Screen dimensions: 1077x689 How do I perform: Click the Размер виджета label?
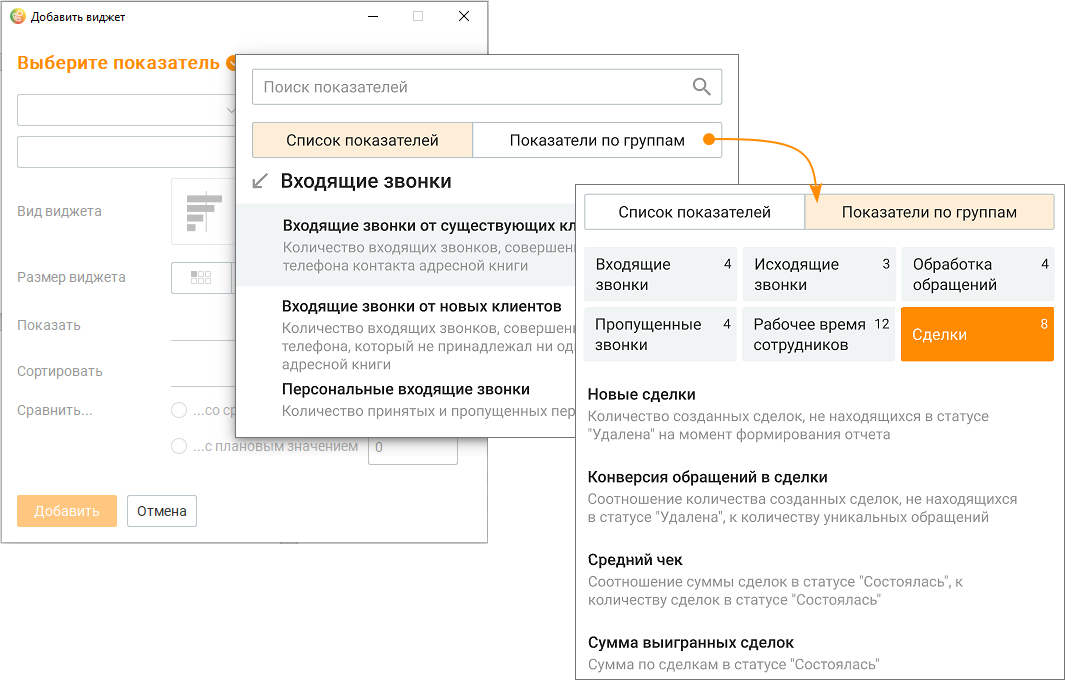click(71, 278)
